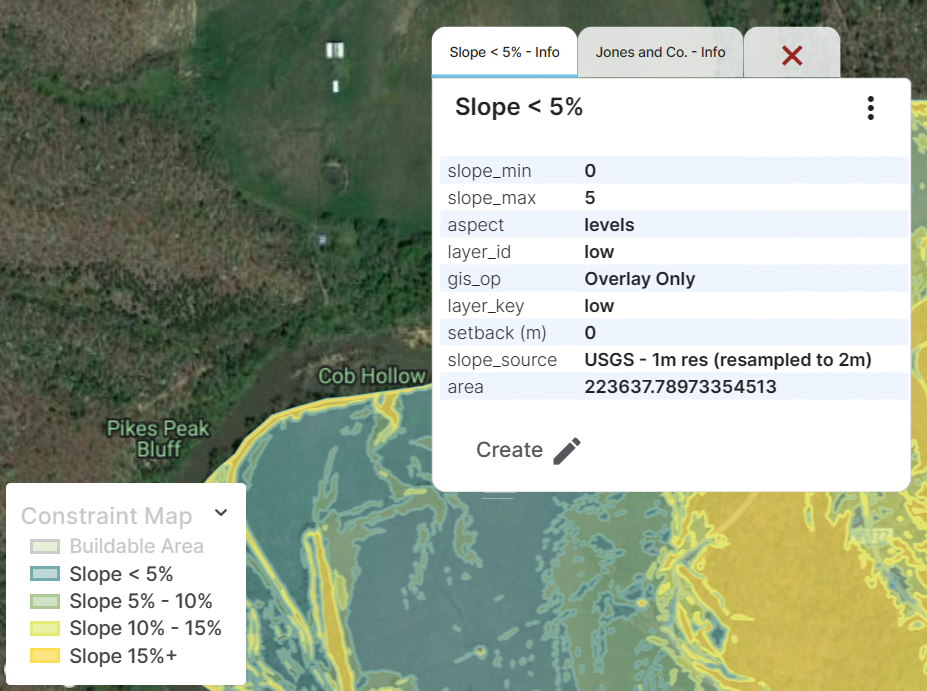This screenshot has width=927, height=691.
Task: Click the Slope 10% - 15% legend swatch
Action: tap(44, 628)
